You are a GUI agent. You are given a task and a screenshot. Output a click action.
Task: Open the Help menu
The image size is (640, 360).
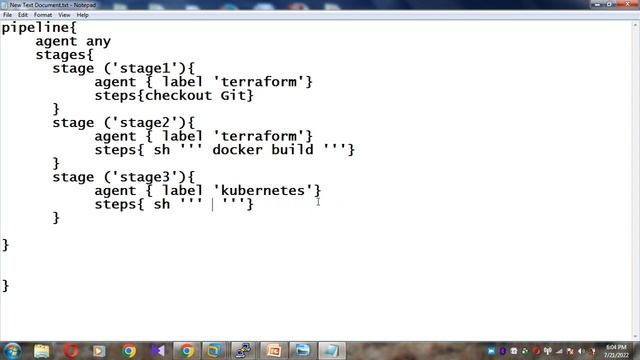[x=82, y=15]
